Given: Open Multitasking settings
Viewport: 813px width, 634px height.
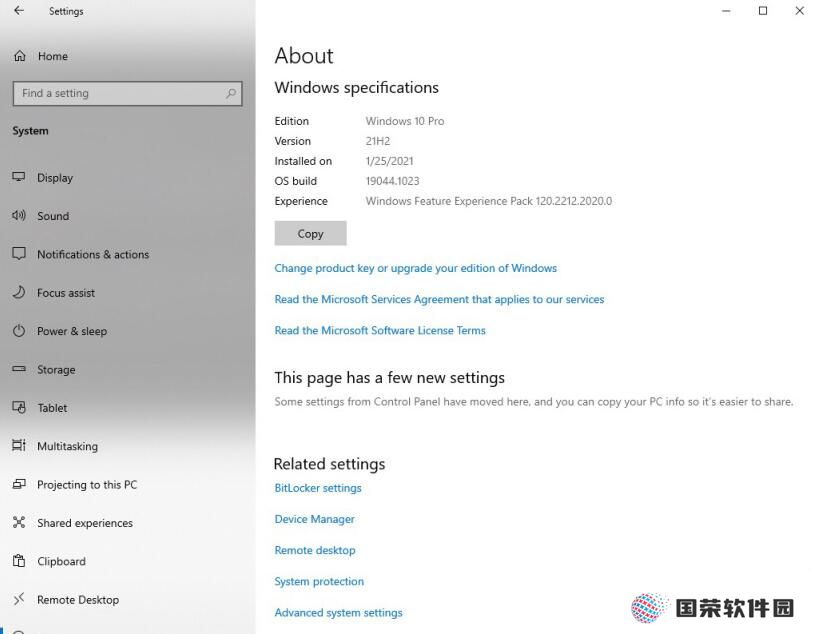Looking at the screenshot, I should (67, 446).
